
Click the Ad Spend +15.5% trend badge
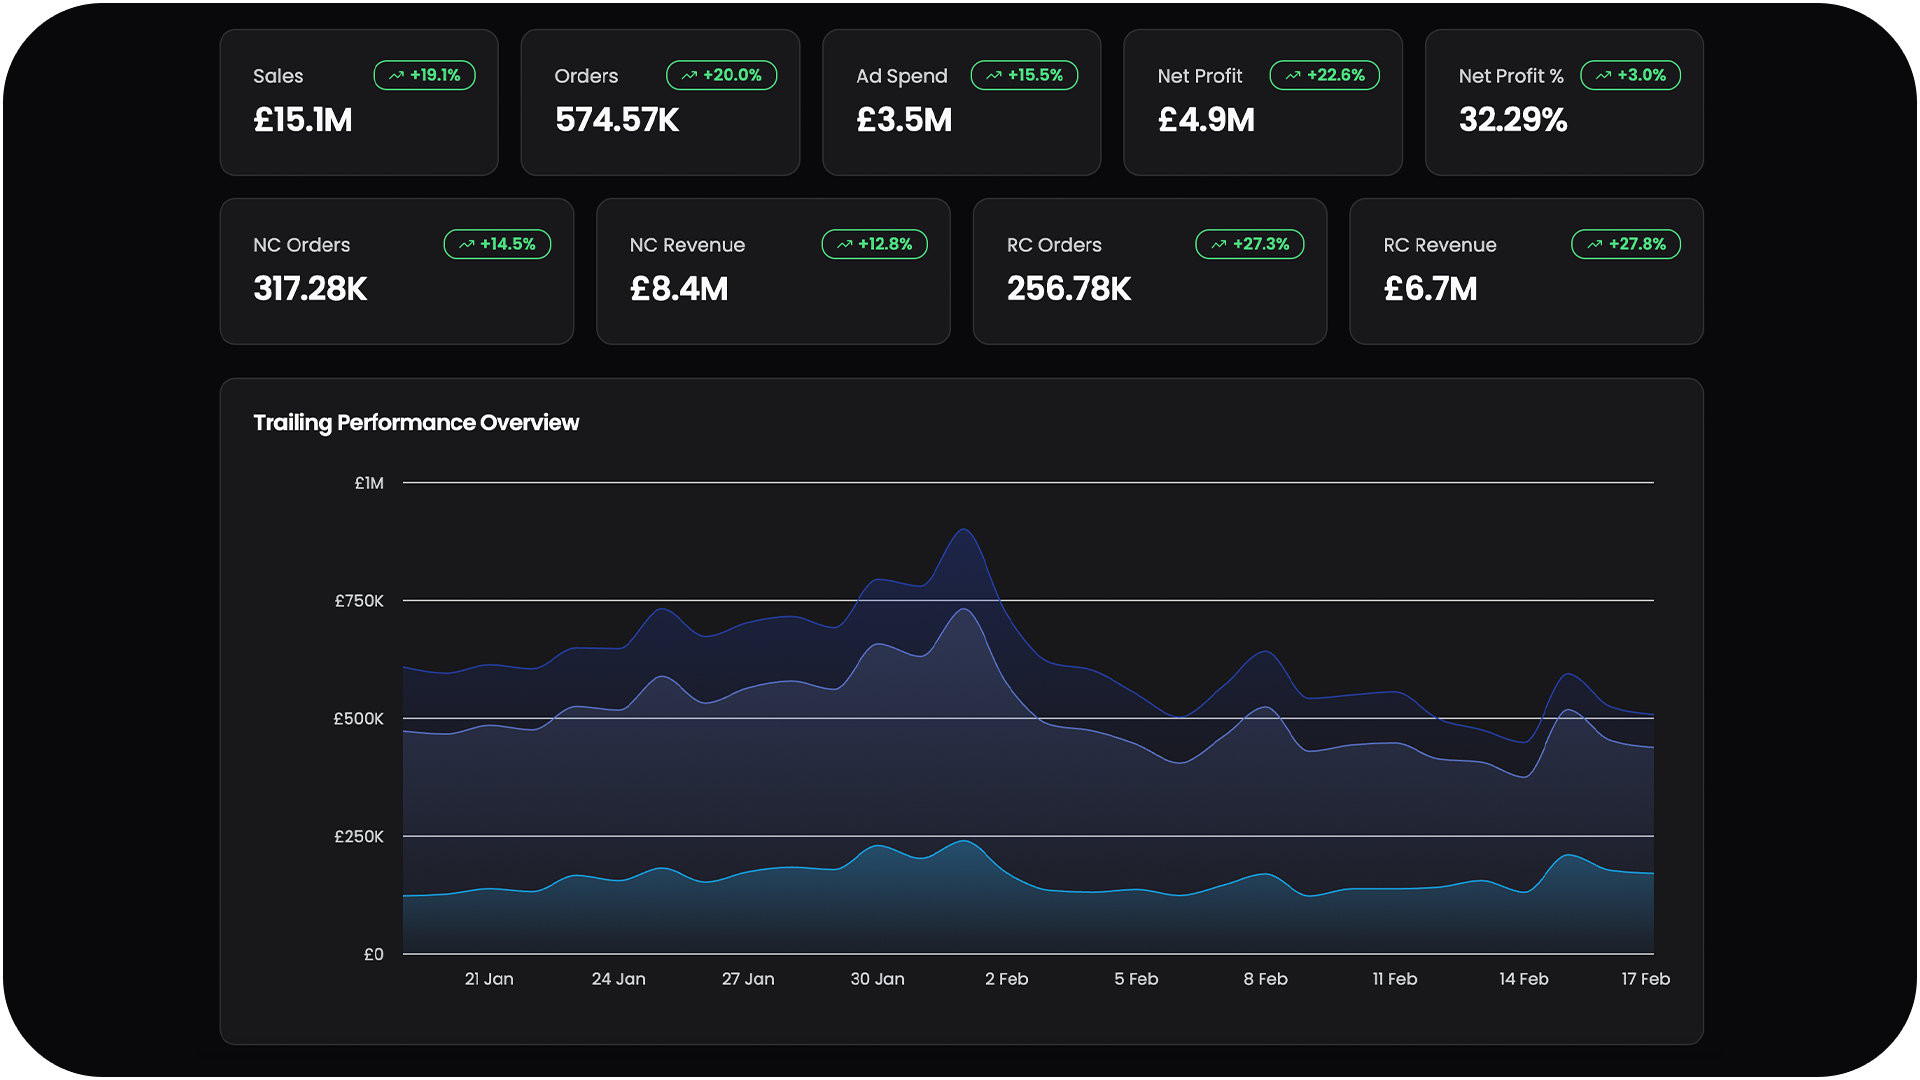[x=1024, y=75]
